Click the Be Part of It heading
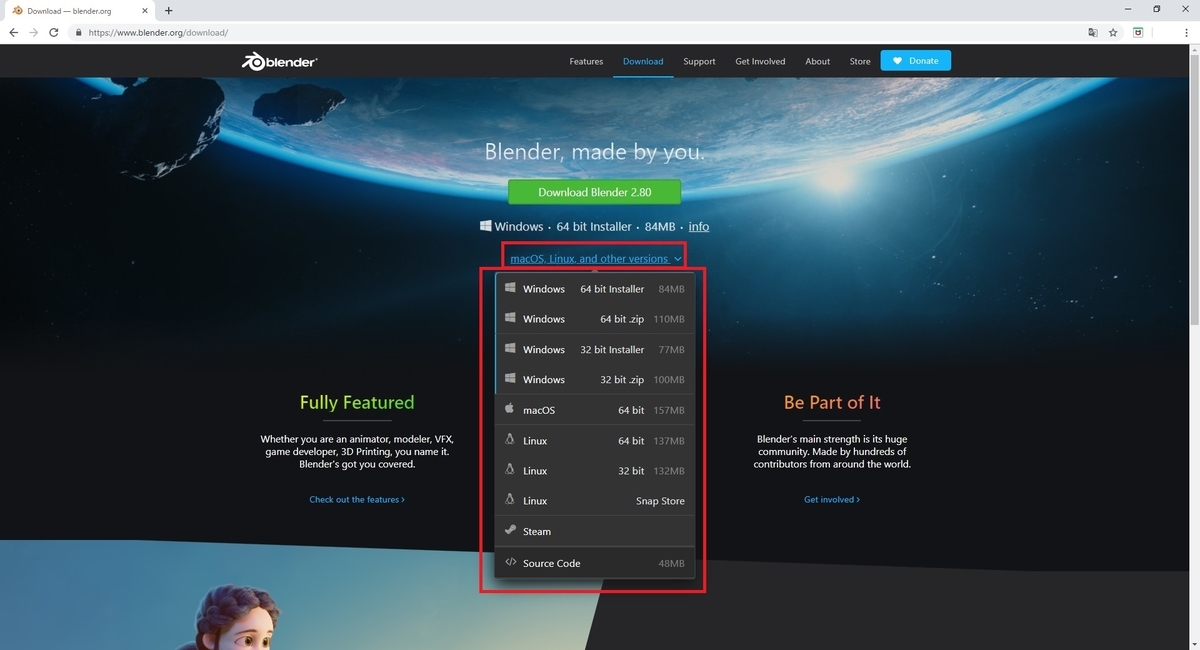 [x=832, y=402]
